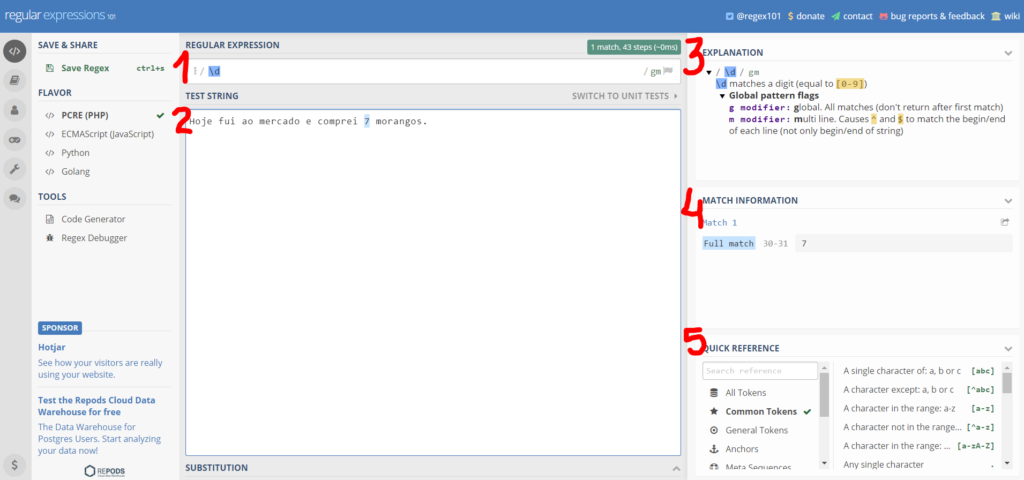Open the contact link in header
The width and height of the screenshot is (1024, 480).
click(x=852, y=16)
